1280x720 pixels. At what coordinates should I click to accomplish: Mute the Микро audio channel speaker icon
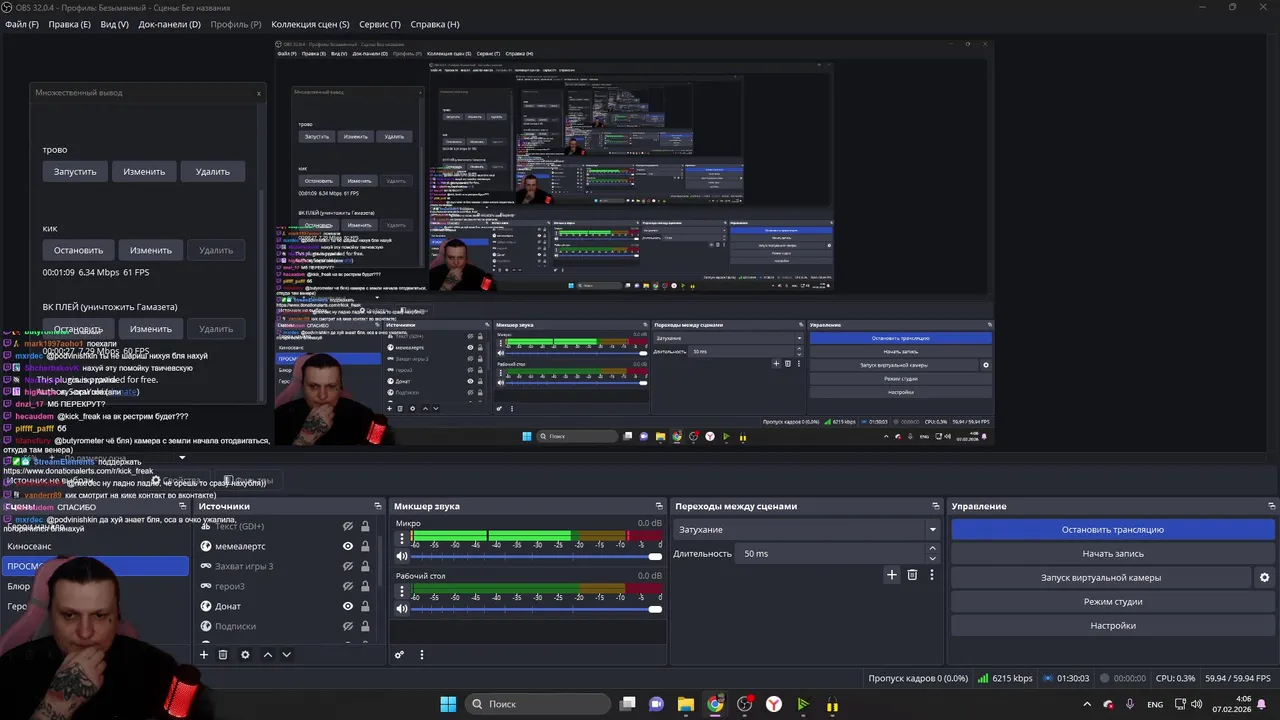tap(402, 556)
